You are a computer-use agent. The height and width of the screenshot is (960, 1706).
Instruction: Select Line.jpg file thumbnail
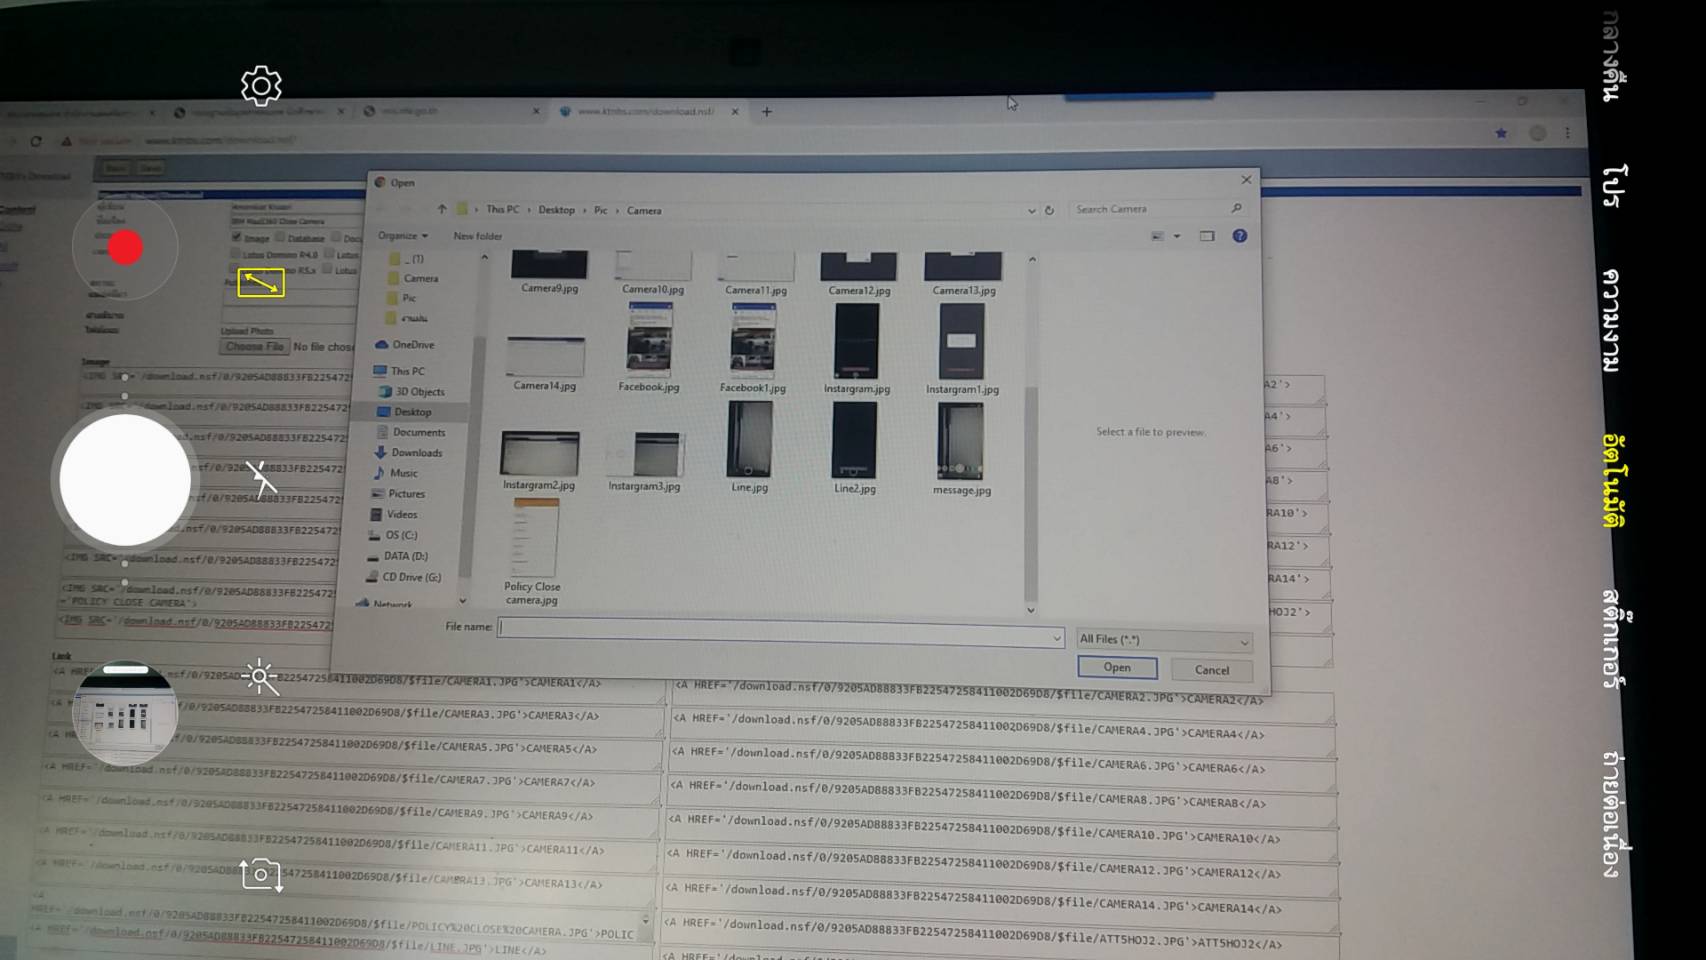[x=750, y=447]
